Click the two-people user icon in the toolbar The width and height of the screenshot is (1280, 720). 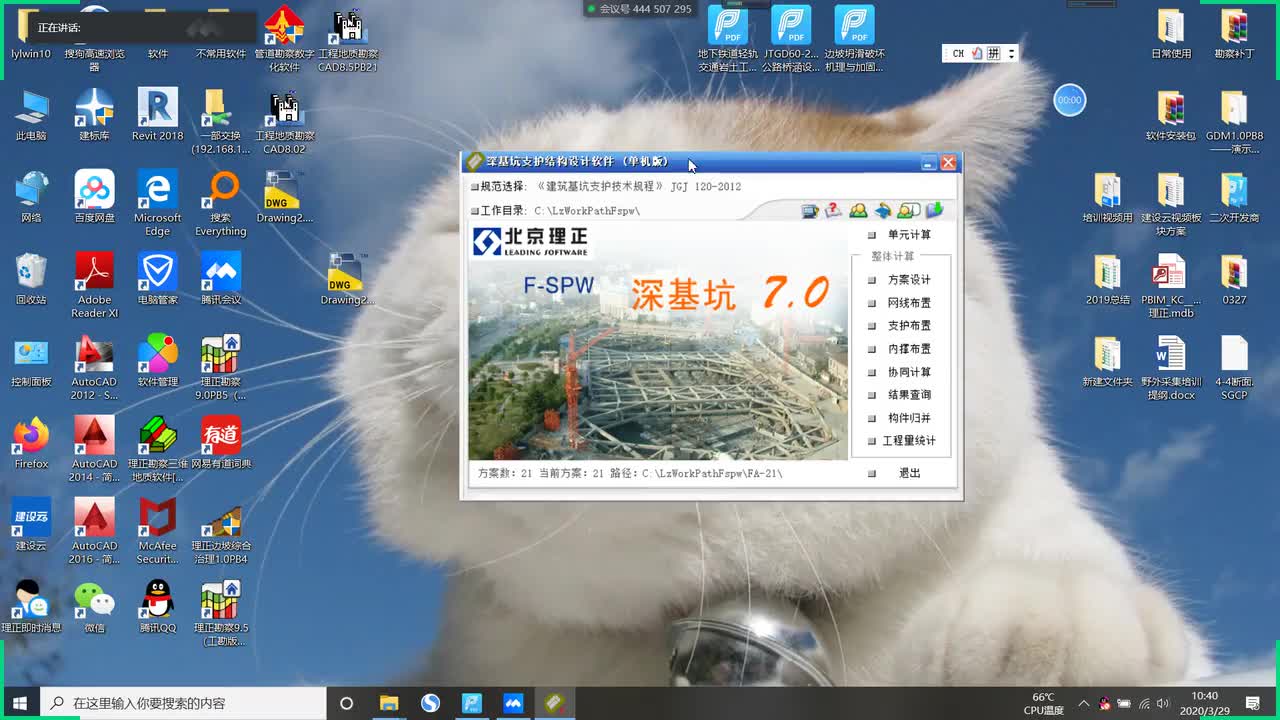click(x=858, y=211)
